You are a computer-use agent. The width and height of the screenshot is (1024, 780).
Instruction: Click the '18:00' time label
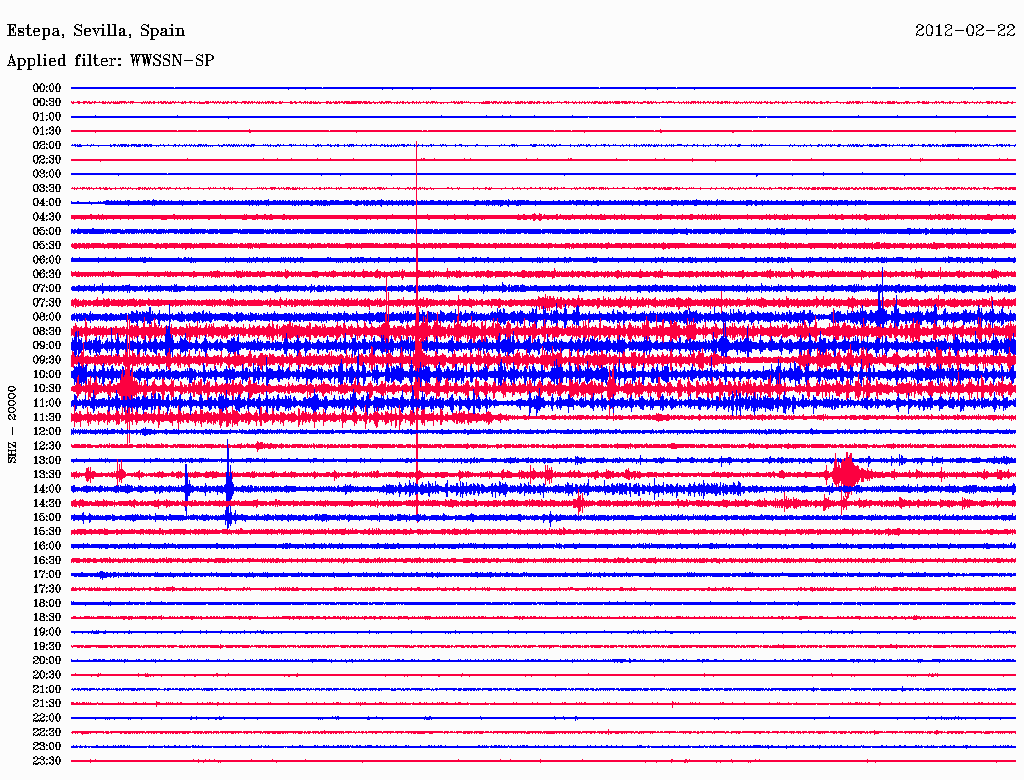click(x=46, y=603)
